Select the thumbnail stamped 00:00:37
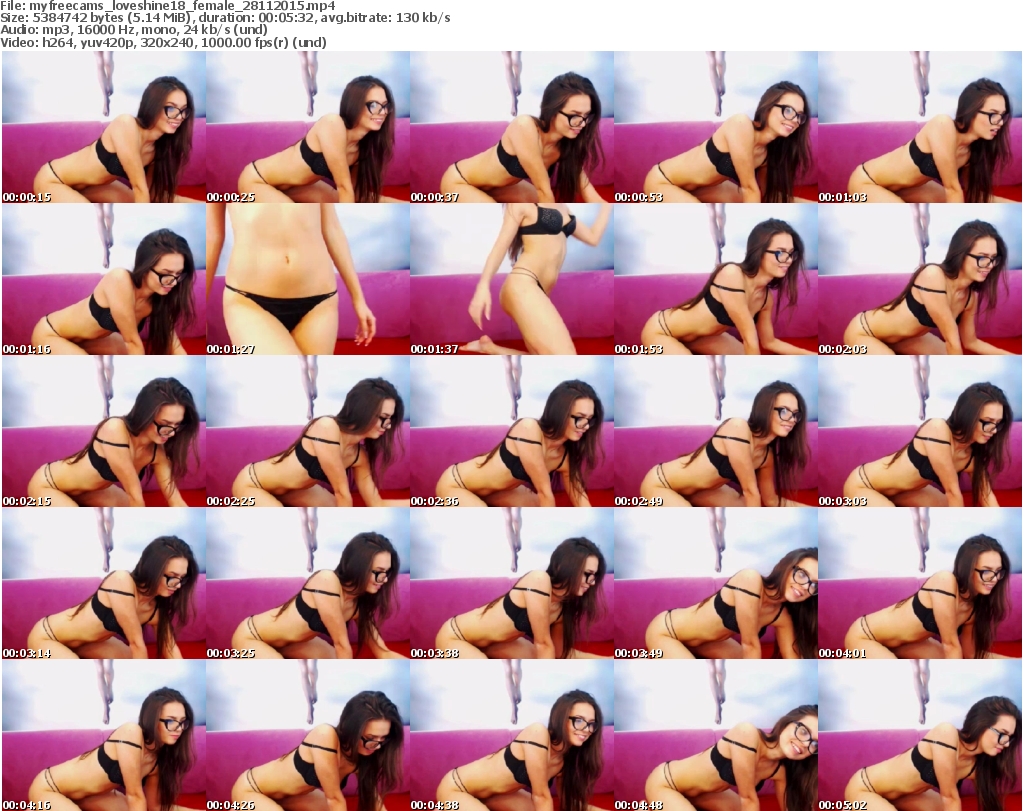 click(x=512, y=127)
